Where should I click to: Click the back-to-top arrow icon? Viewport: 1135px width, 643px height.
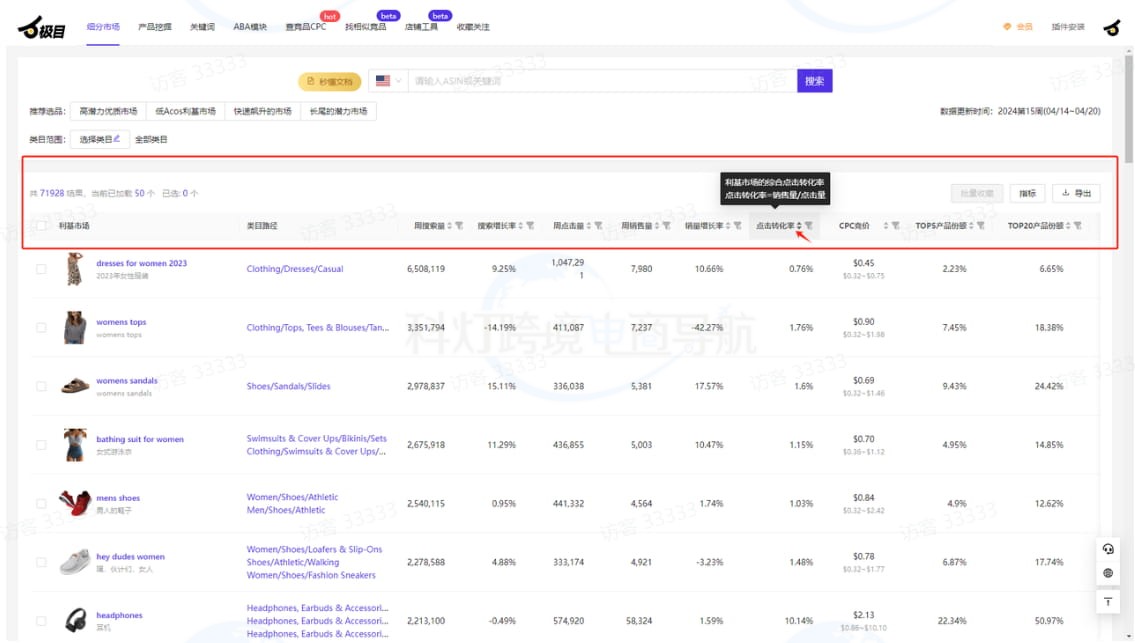click(1107, 602)
